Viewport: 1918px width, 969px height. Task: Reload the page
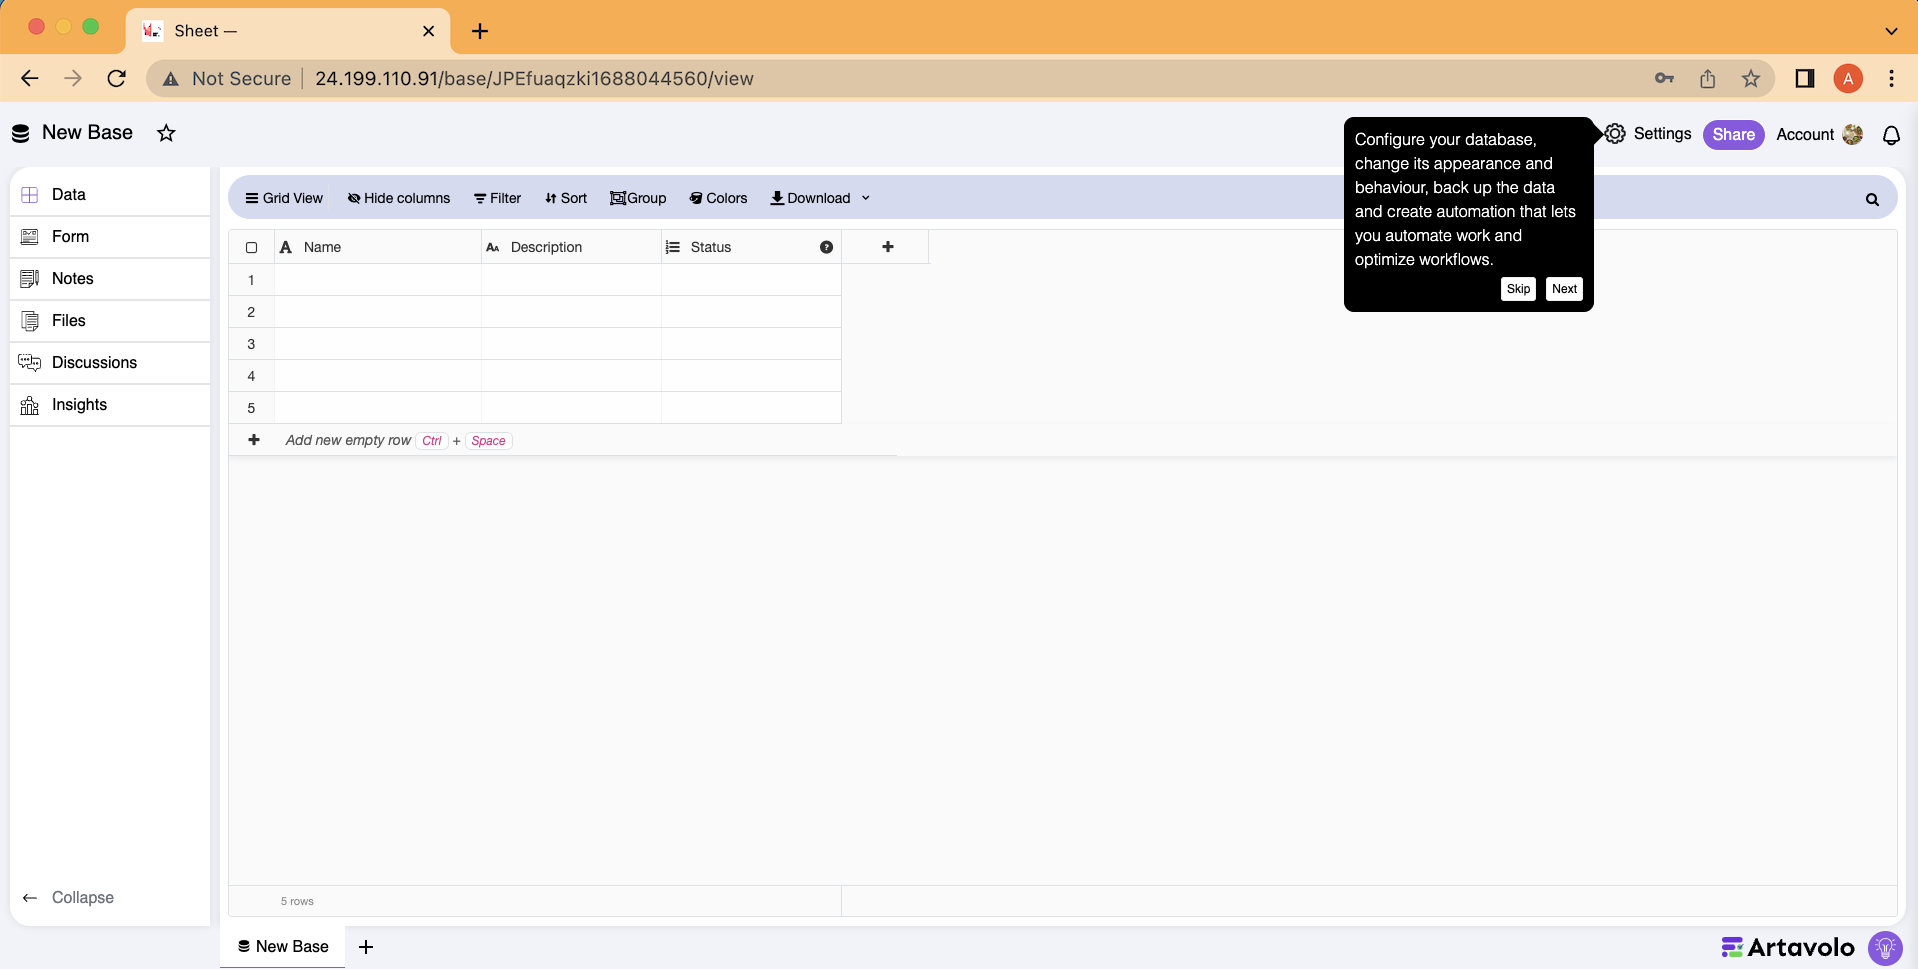tap(117, 78)
